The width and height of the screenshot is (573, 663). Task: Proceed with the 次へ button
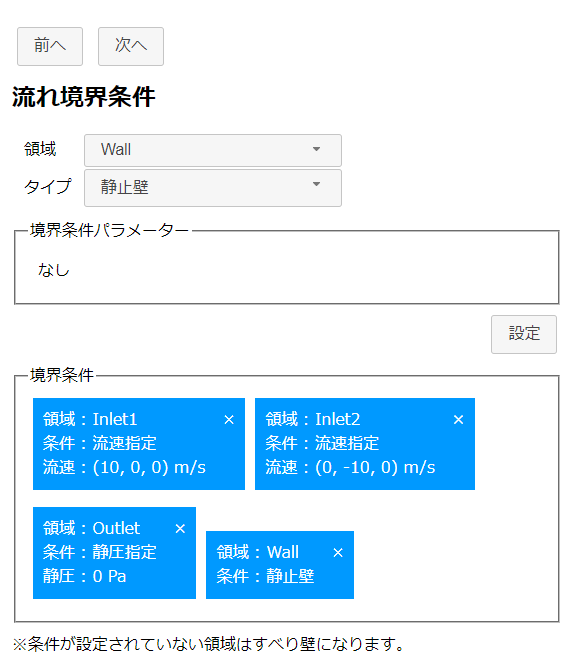[x=131, y=47]
